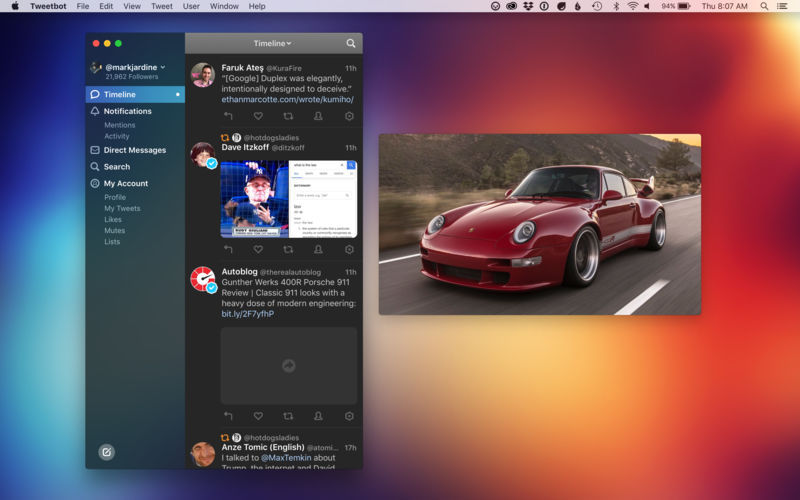
Task: Open the Tweet menu in the menu bar
Action: [x=161, y=6]
